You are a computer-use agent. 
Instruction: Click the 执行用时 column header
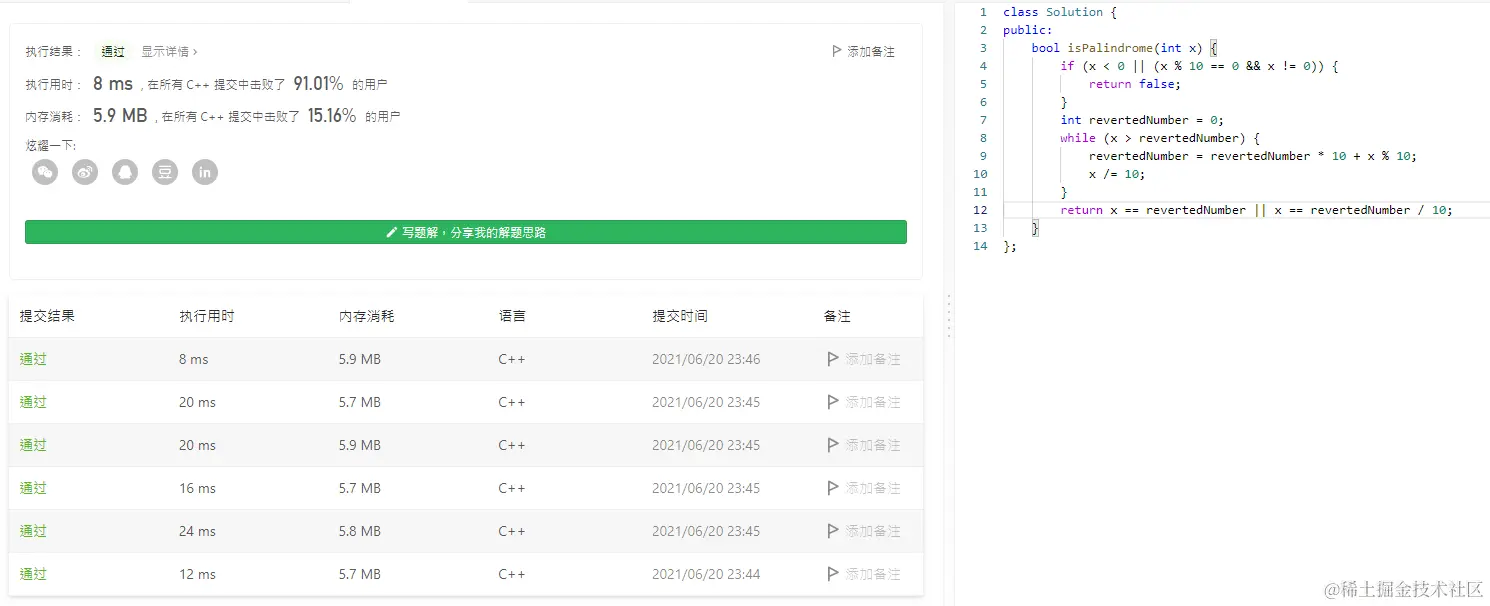207,316
